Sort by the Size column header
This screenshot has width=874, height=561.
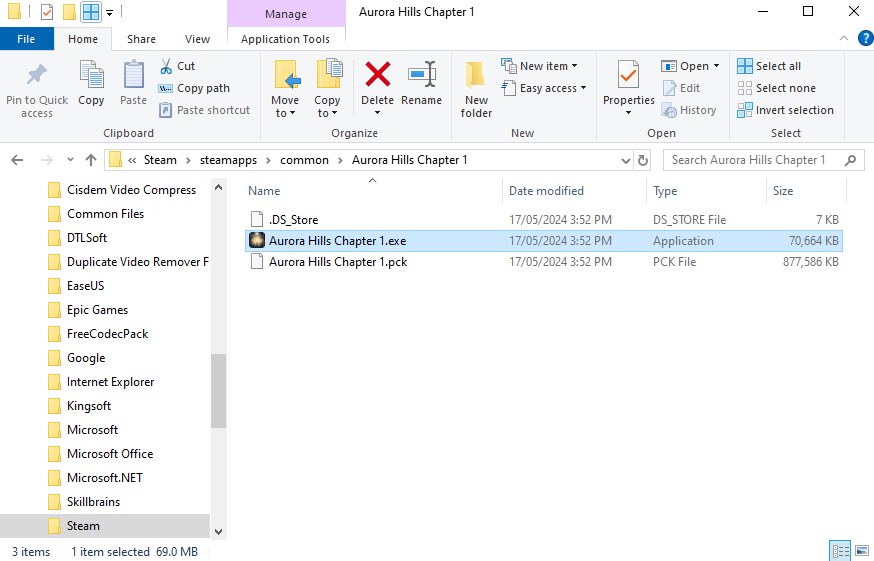[x=806, y=191]
